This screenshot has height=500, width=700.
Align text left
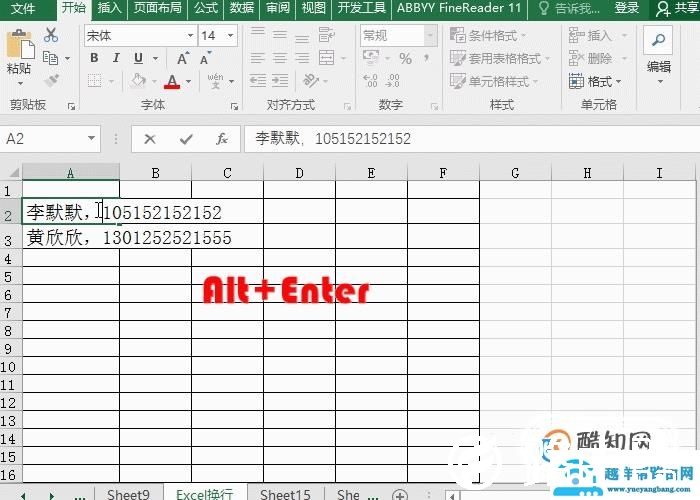(258, 58)
